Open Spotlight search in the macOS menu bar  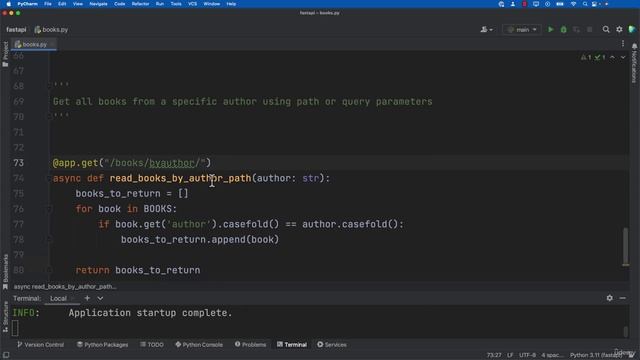point(585,4)
